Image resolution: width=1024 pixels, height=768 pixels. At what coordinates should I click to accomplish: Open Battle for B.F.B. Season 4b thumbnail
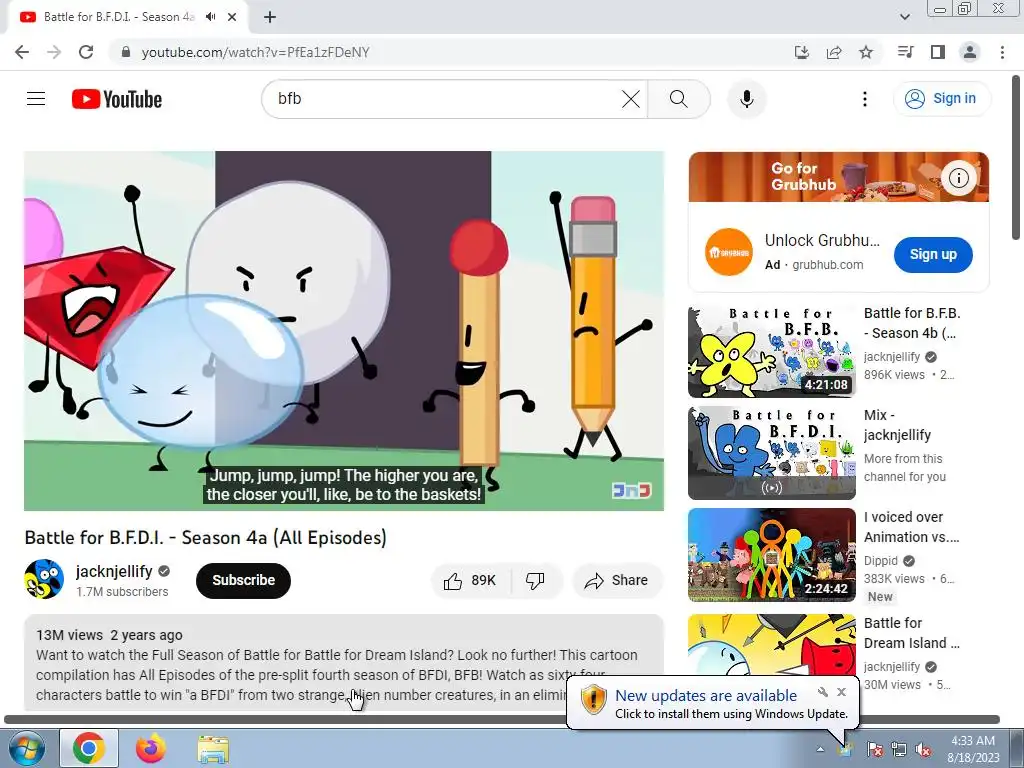771,351
